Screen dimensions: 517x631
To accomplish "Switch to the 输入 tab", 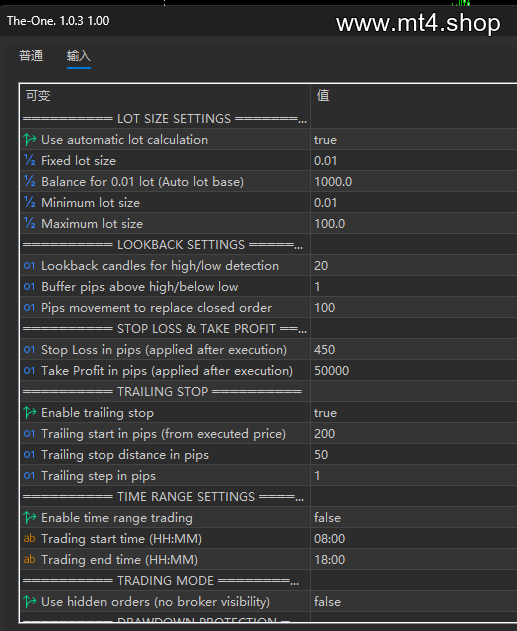I will (x=79, y=56).
